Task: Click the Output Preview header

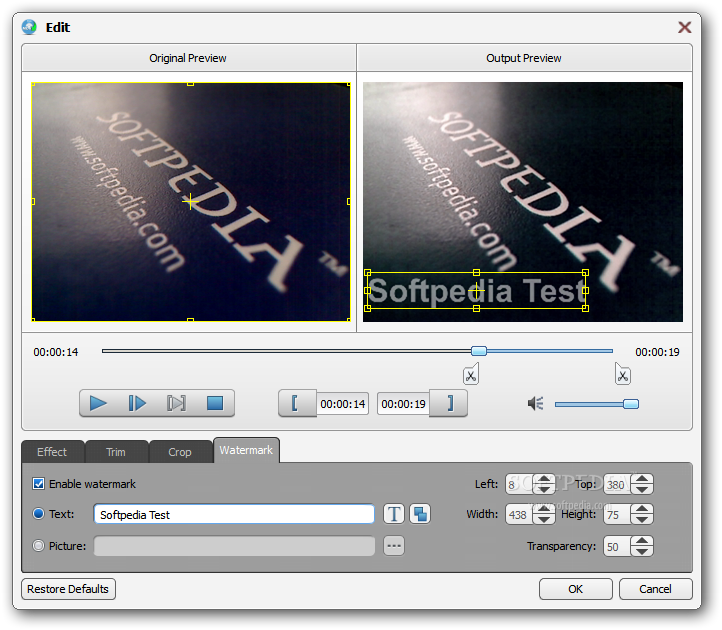Action: click(x=524, y=58)
